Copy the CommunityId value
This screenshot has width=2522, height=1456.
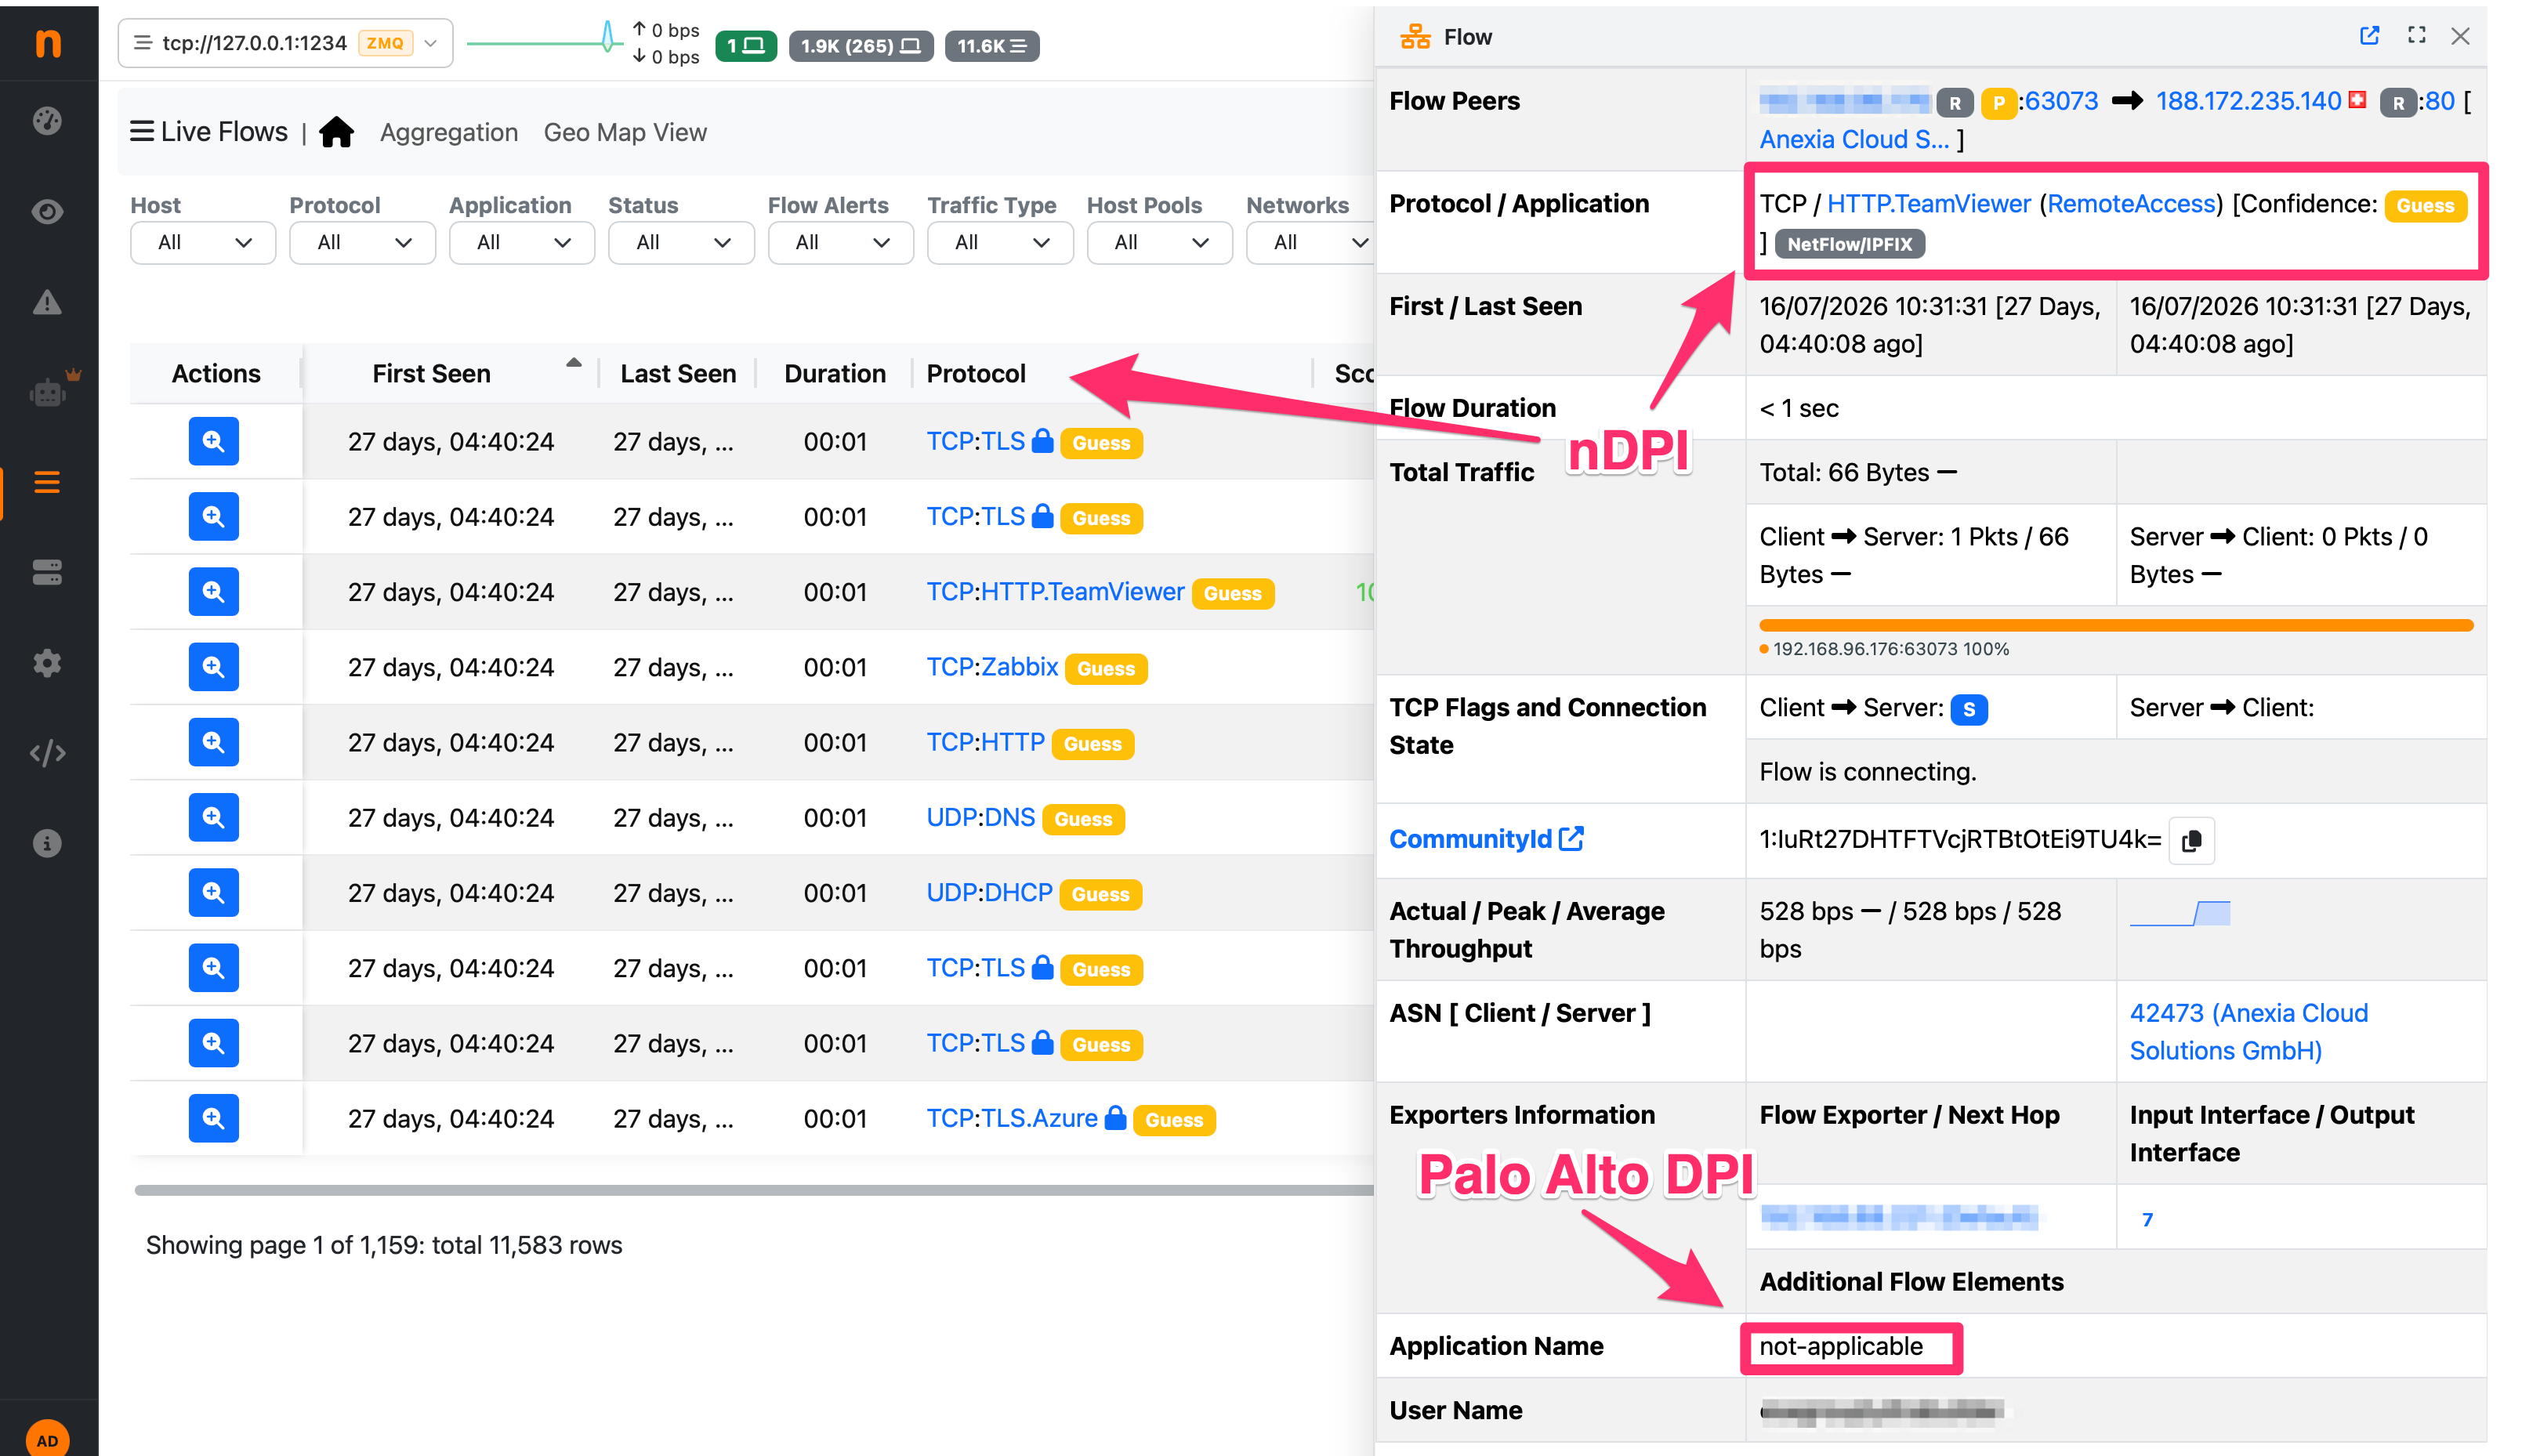coord(2191,840)
